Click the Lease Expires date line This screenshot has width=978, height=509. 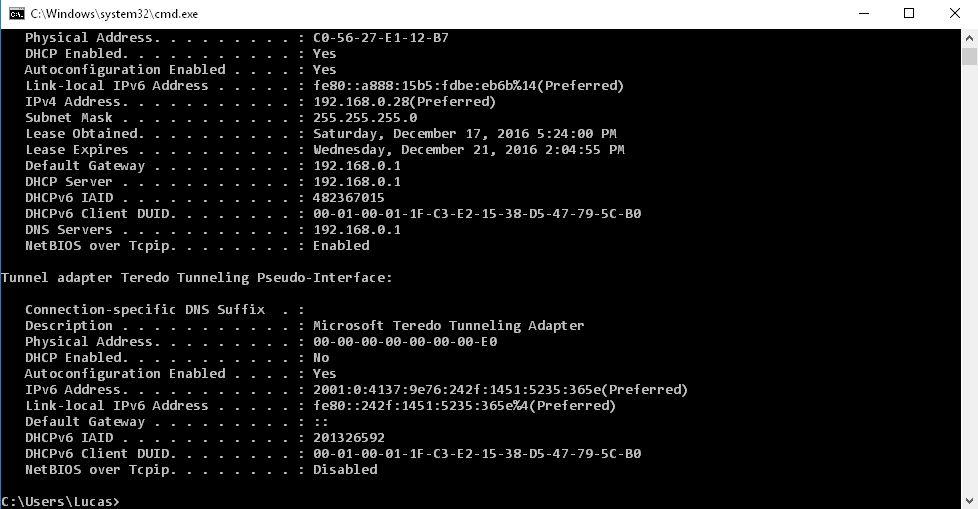coord(324,150)
